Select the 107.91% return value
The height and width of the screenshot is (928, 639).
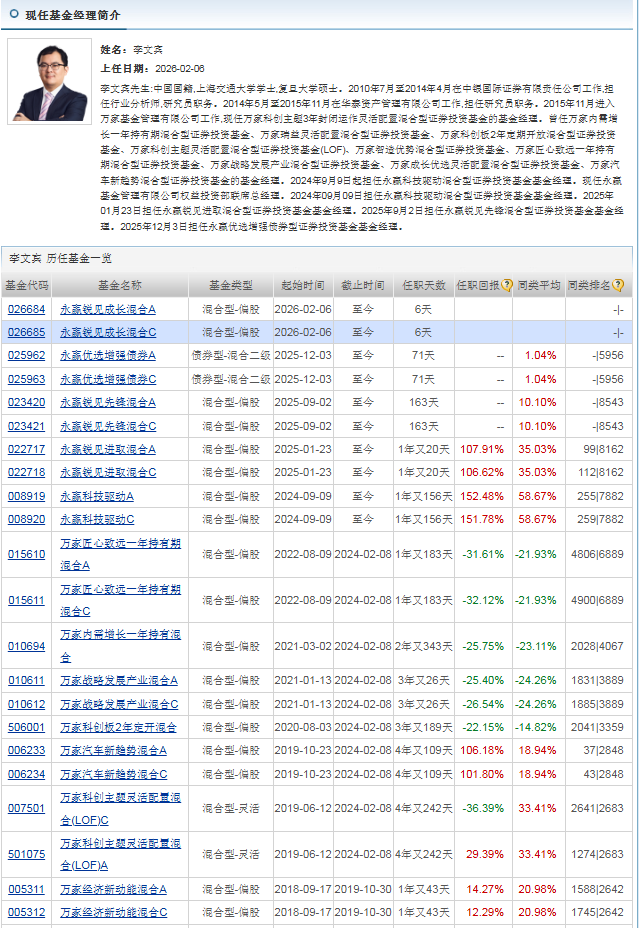click(x=482, y=449)
